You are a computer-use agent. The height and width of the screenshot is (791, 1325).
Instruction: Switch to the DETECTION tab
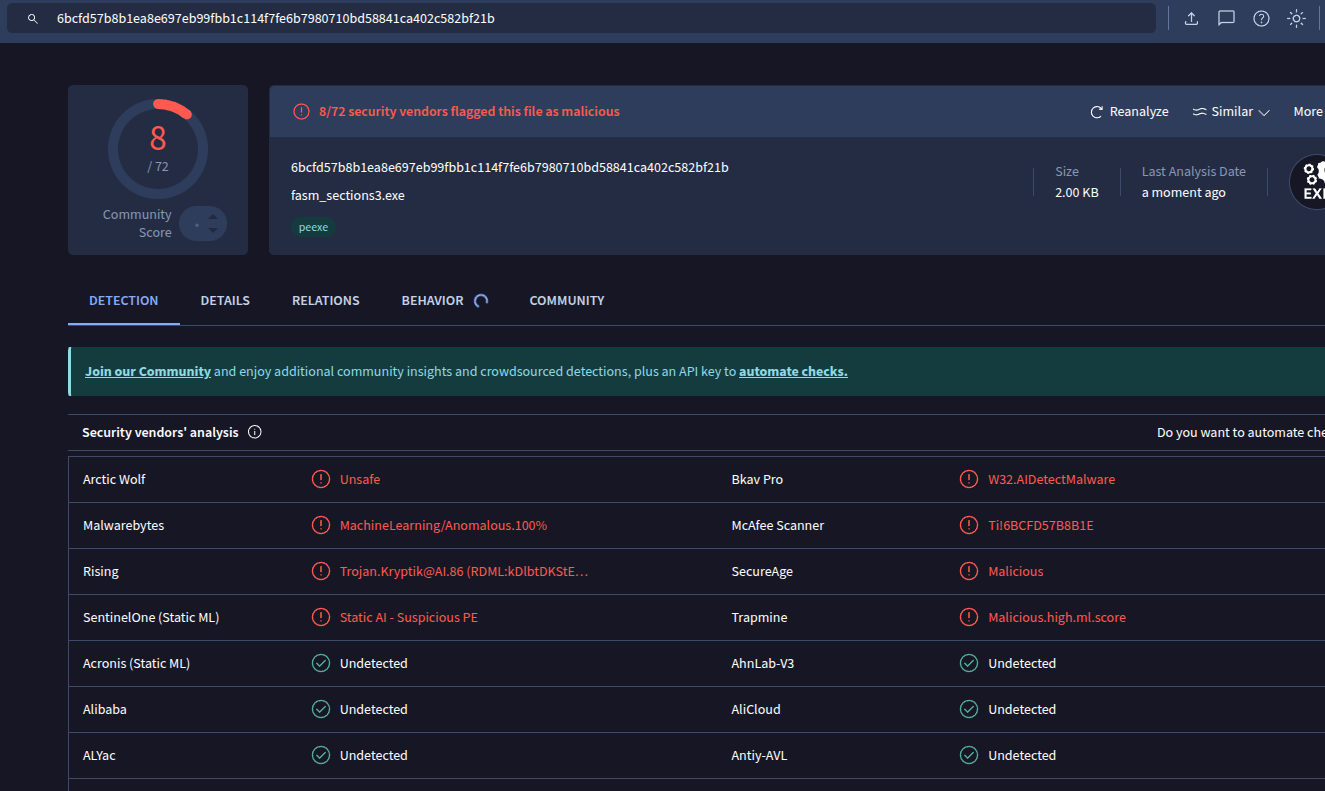coord(124,300)
